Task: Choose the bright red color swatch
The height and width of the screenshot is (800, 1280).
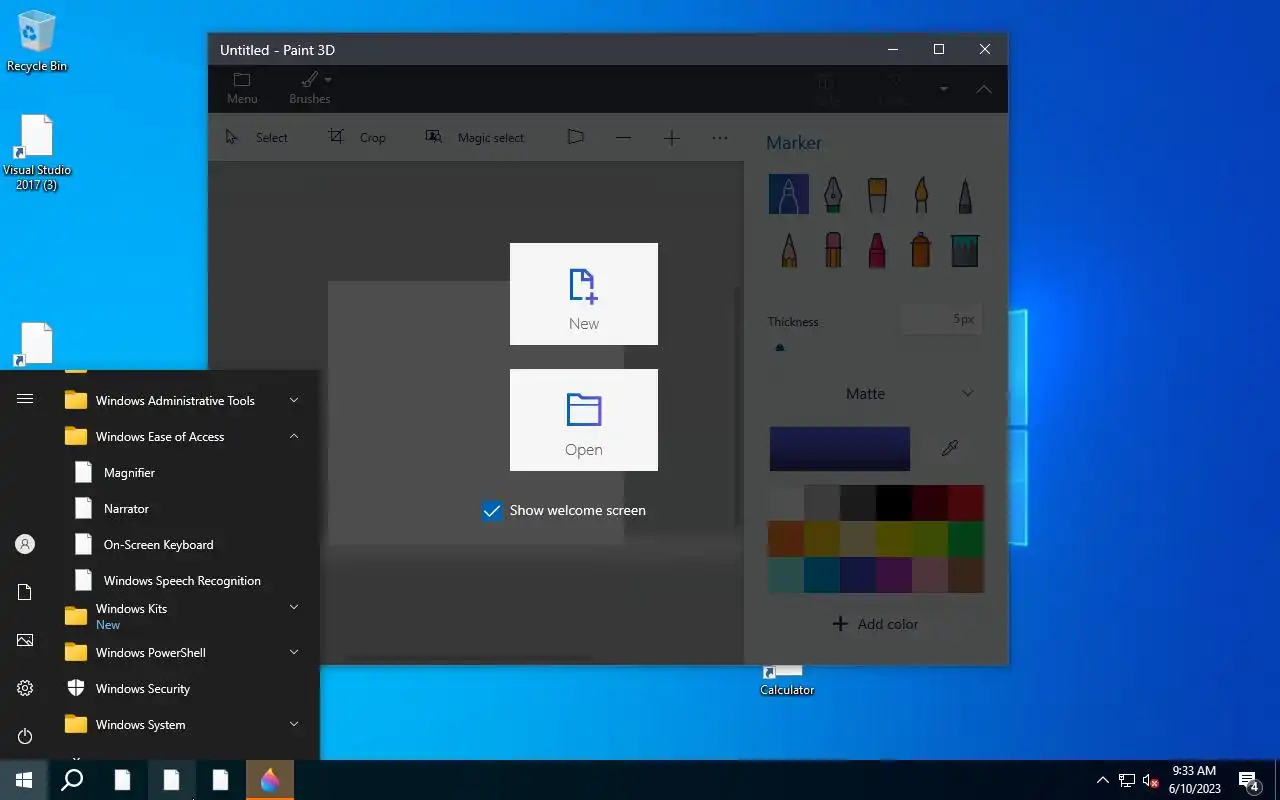Action: pyautogui.click(x=966, y=503)
